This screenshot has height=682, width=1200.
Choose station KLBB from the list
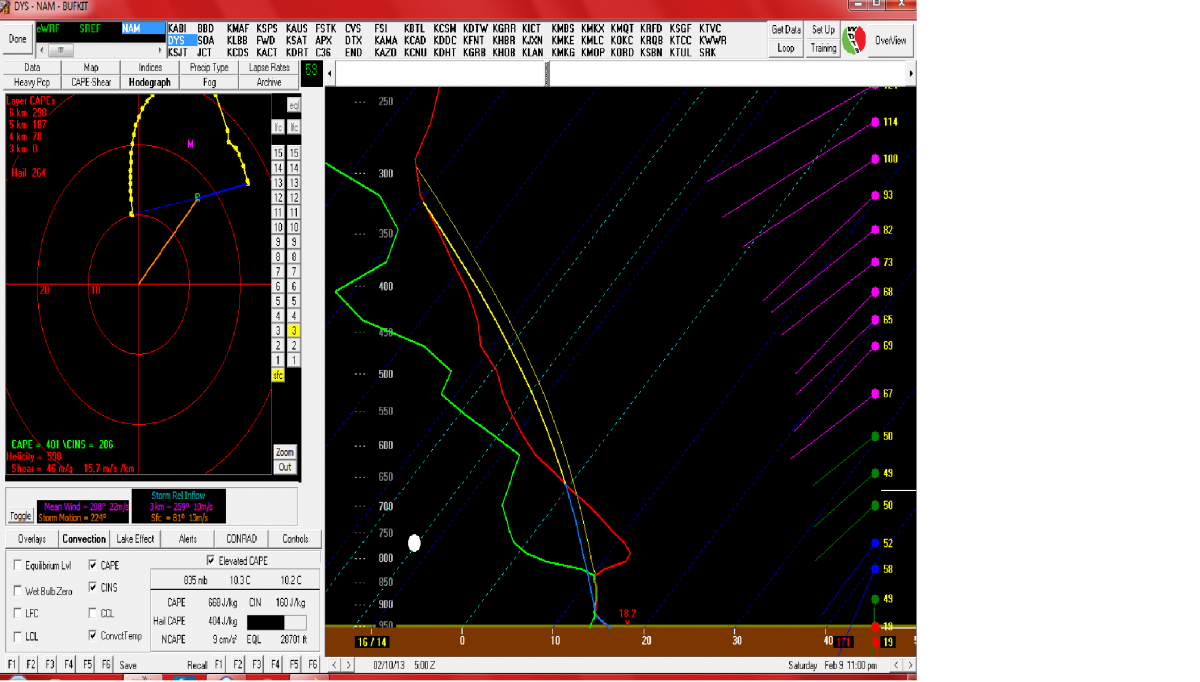pos(237,40)
